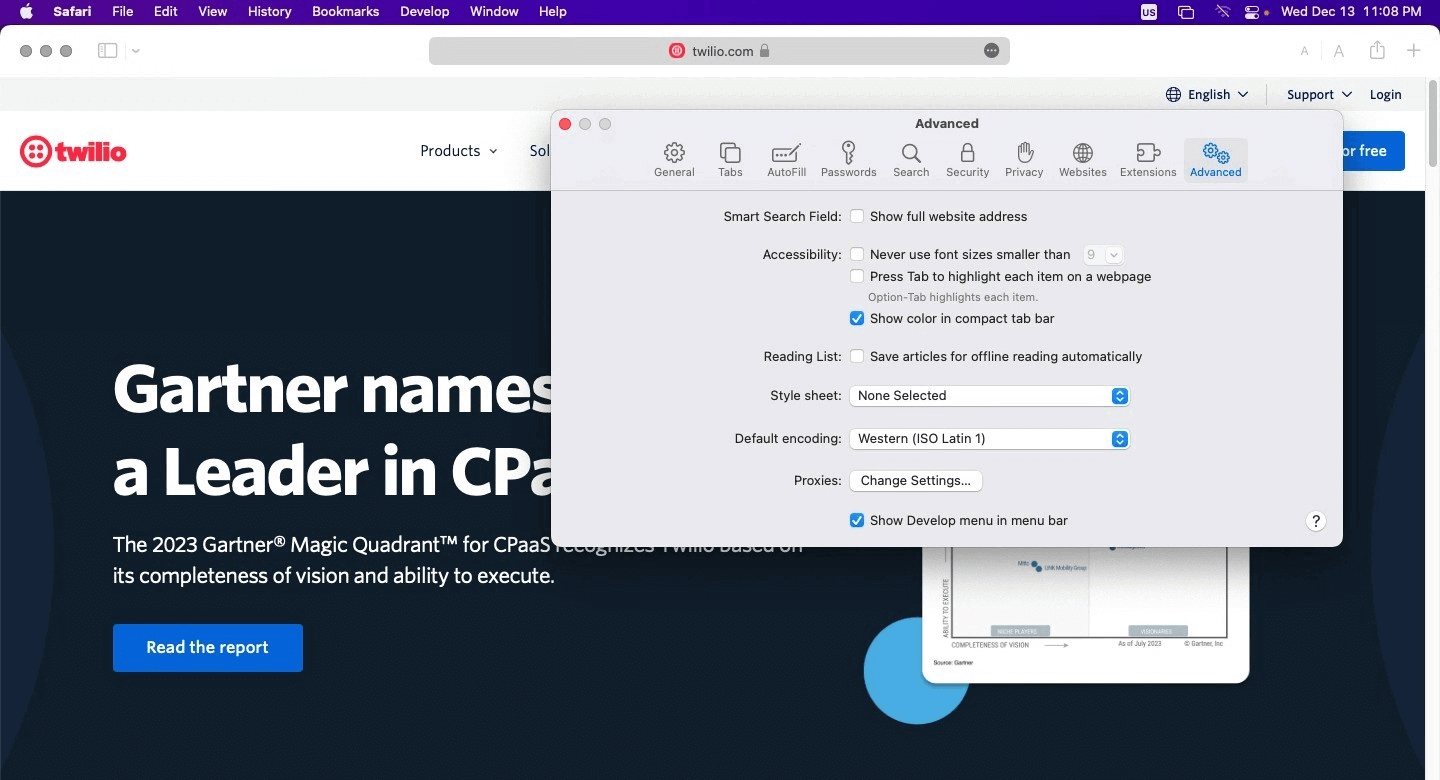Open the Style sheet dropdown
This screenshot has width=1440, height=780.
pos(989,396)
